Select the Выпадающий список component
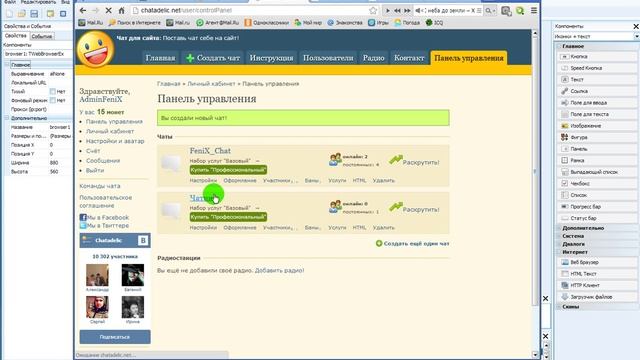The image size is (640, 360). (x=596, y=172)
